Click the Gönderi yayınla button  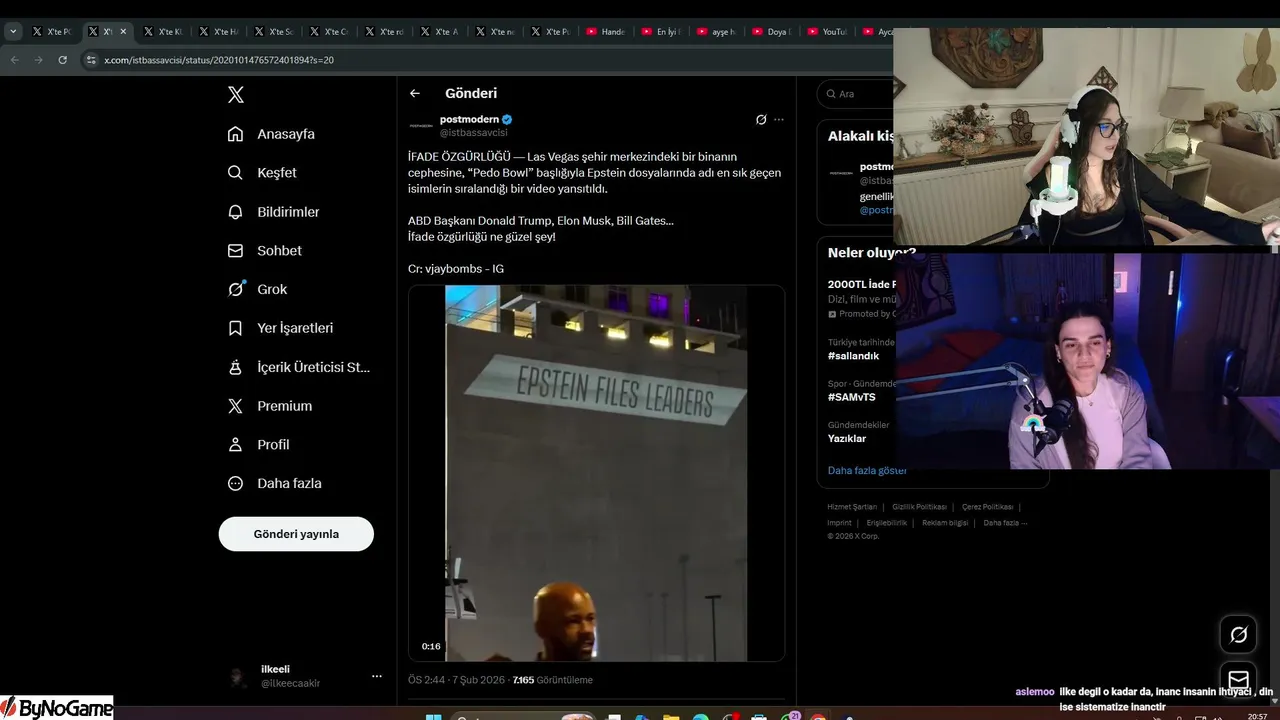tap(296, 534)
